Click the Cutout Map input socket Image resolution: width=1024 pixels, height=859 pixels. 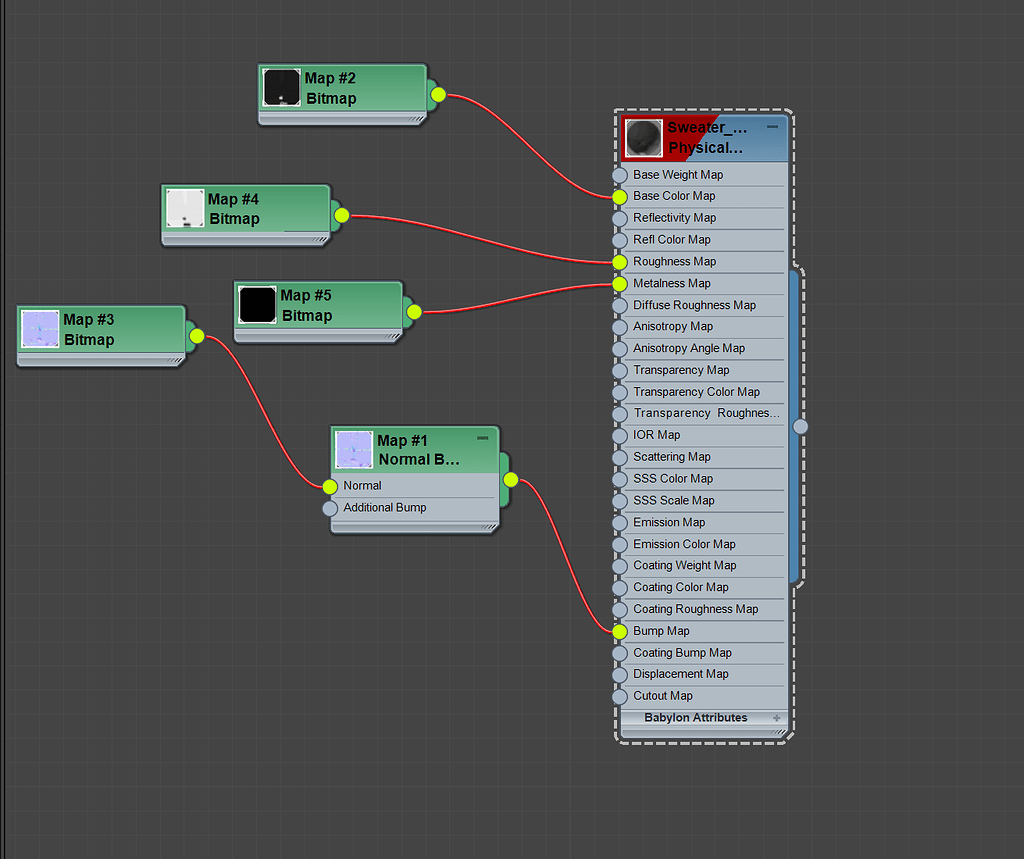tap(619, 696)
